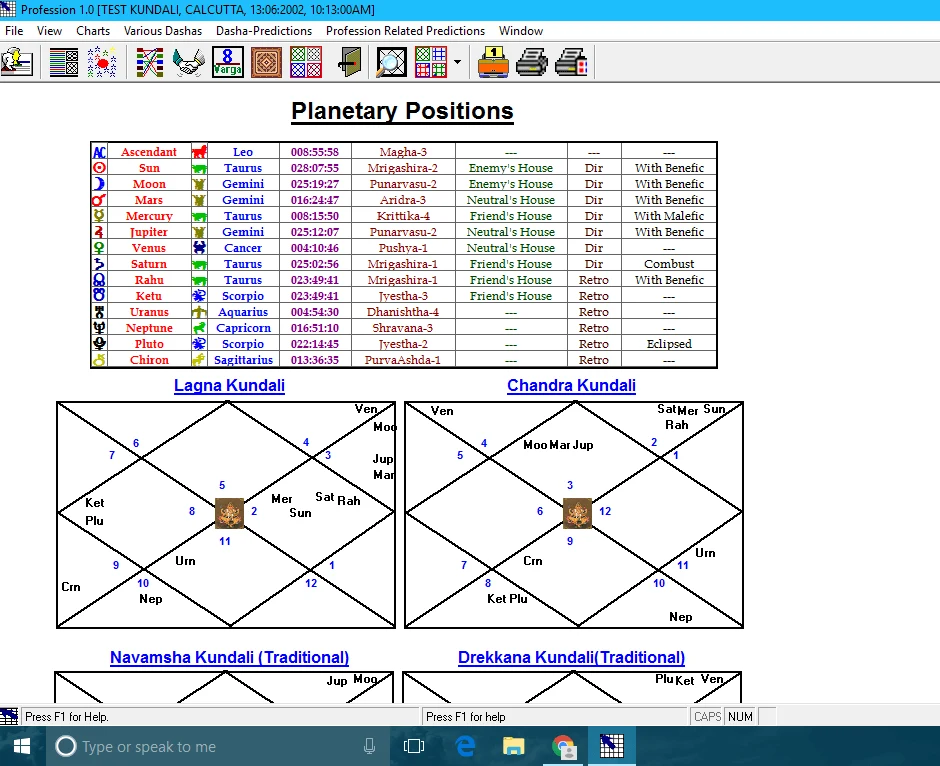
Task: Click the Cancer crab sign icon
Action: [199, 248]
